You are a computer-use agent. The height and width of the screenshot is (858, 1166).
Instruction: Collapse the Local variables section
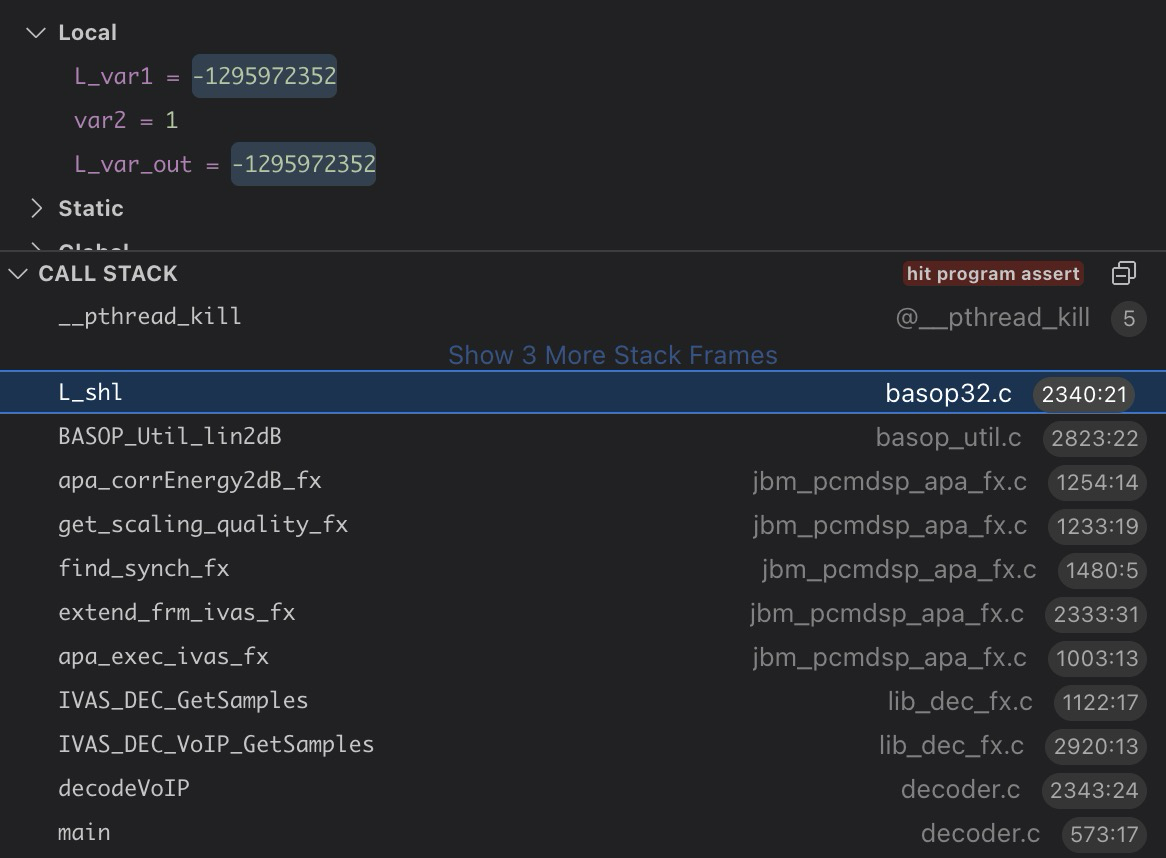[37, 33]
